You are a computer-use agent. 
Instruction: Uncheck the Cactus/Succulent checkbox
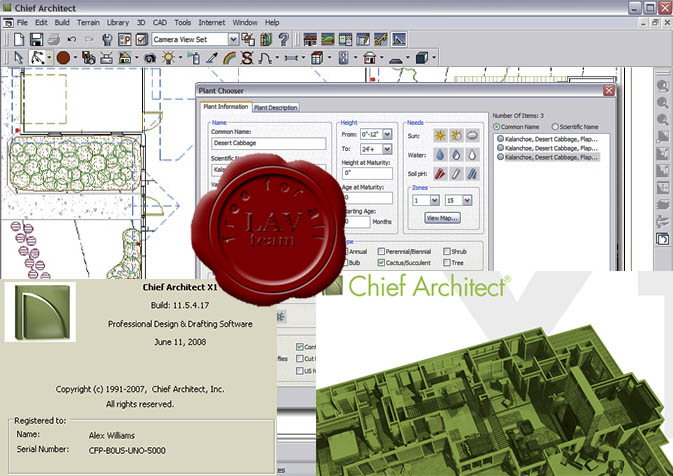pos(381,263)
